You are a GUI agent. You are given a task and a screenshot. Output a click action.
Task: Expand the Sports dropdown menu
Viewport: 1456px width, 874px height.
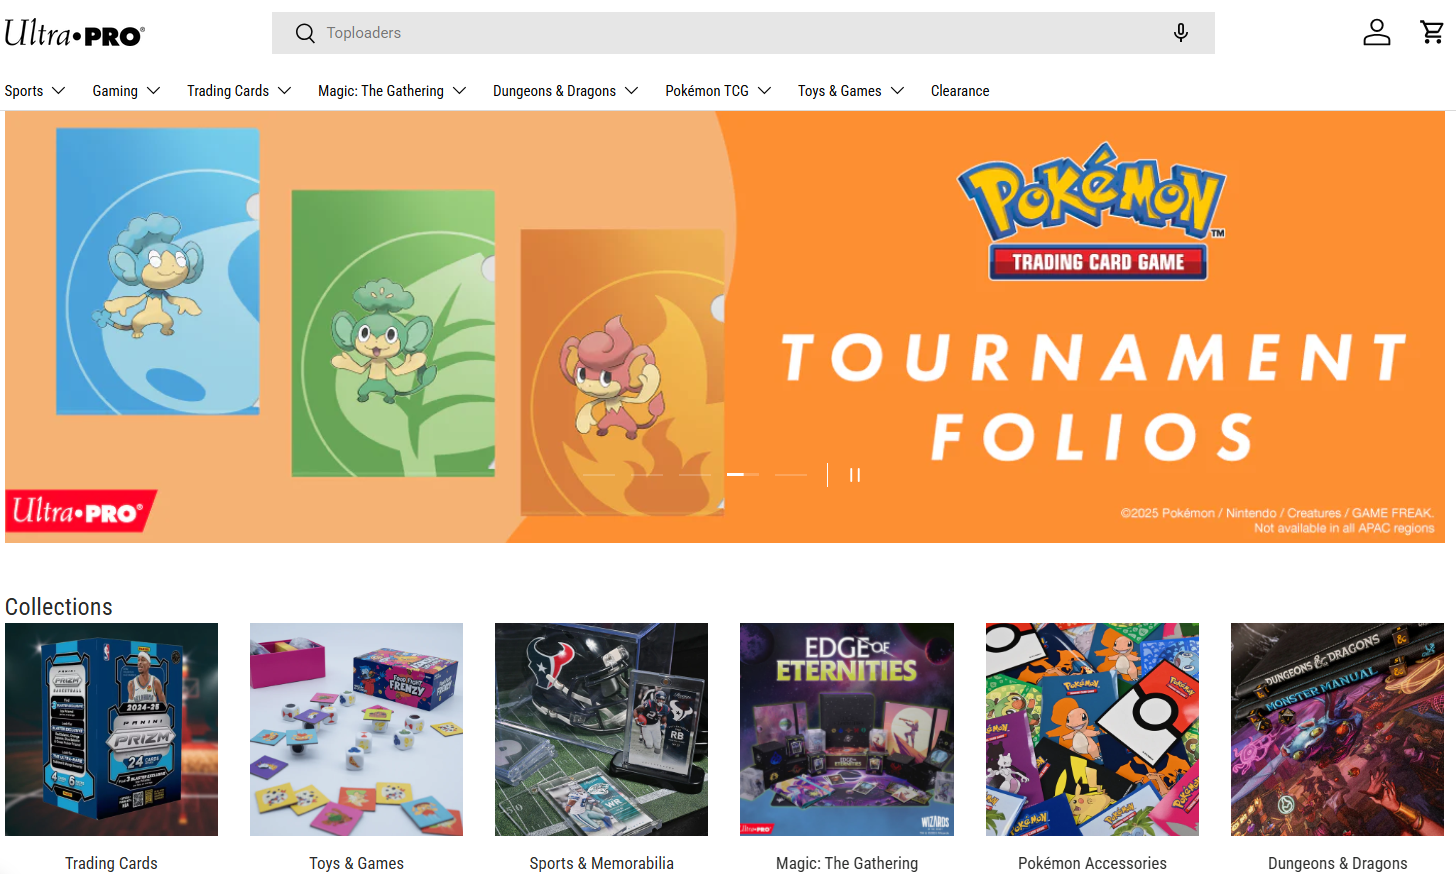click(35, 91)
